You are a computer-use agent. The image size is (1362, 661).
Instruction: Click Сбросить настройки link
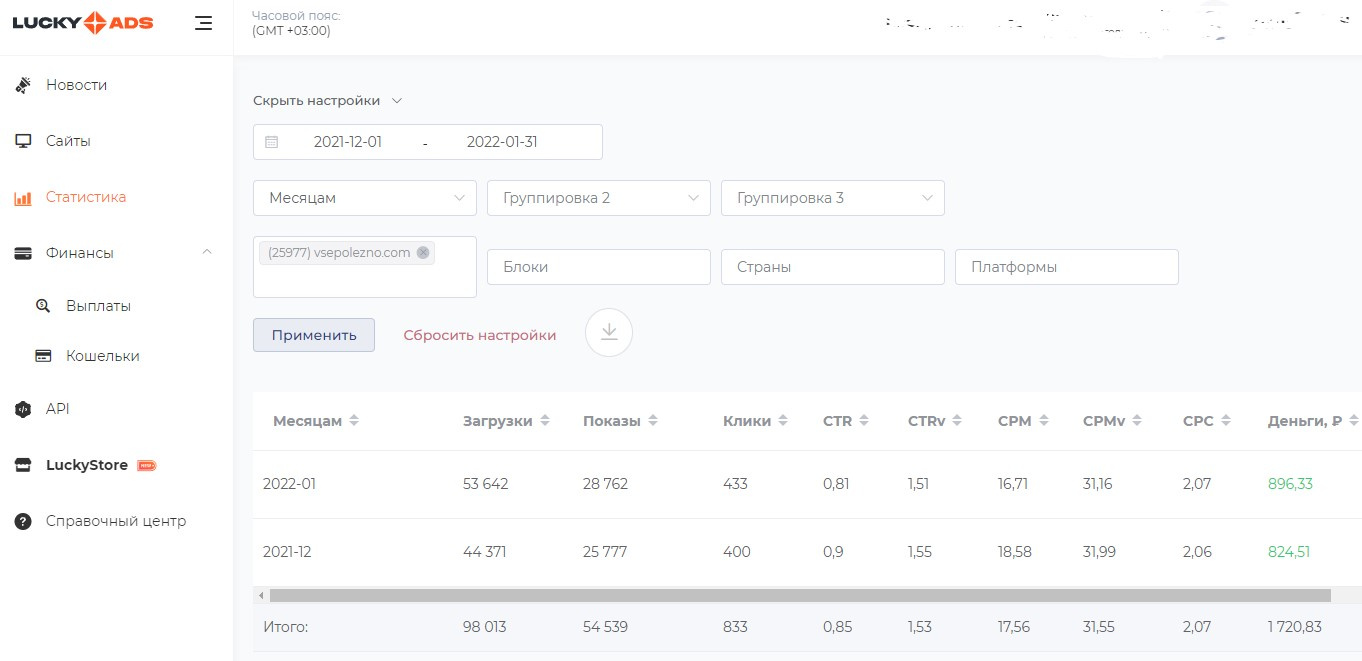[x=479, y=335]
